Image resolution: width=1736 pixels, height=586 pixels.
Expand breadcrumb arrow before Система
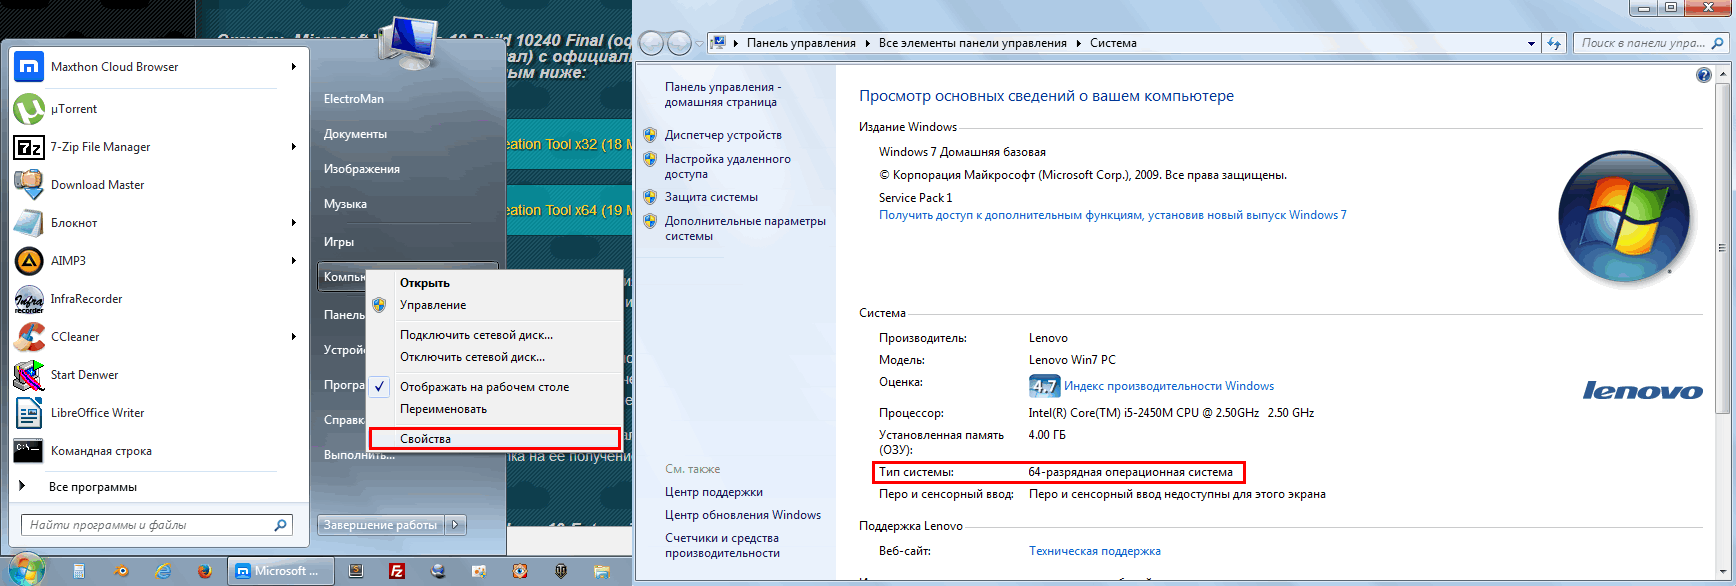coord(1079,43)
